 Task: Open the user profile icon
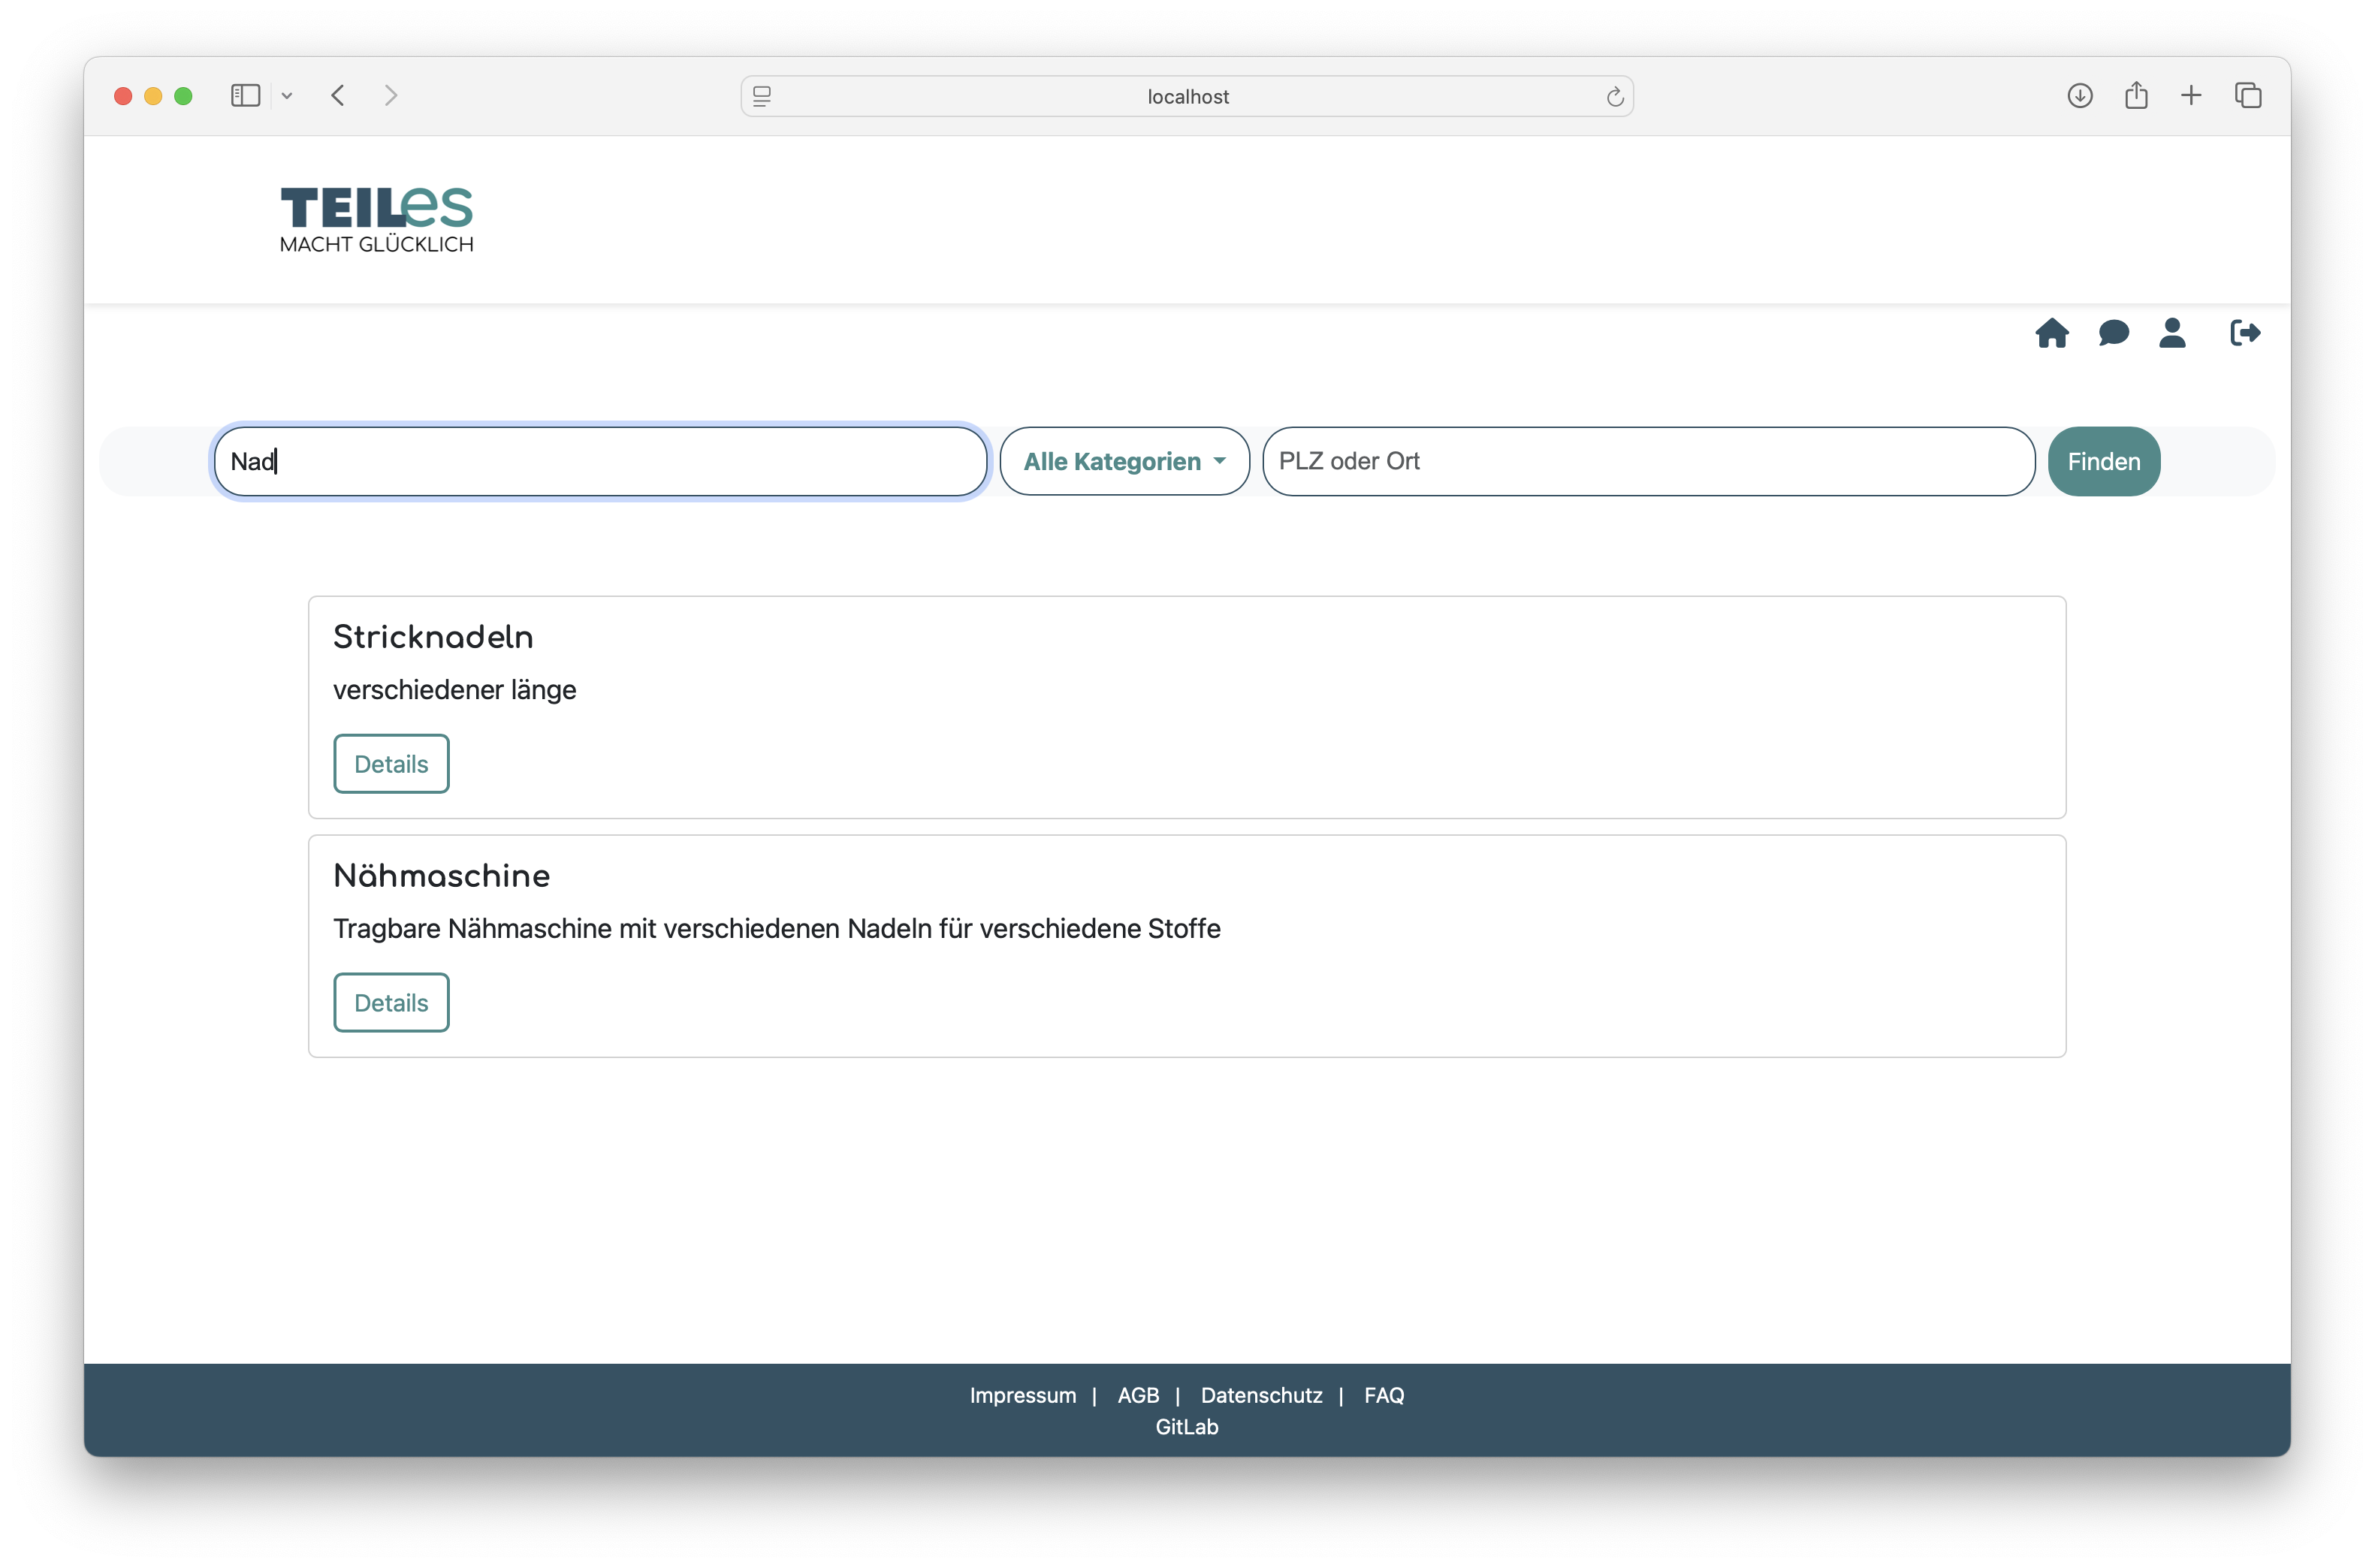2172,333
